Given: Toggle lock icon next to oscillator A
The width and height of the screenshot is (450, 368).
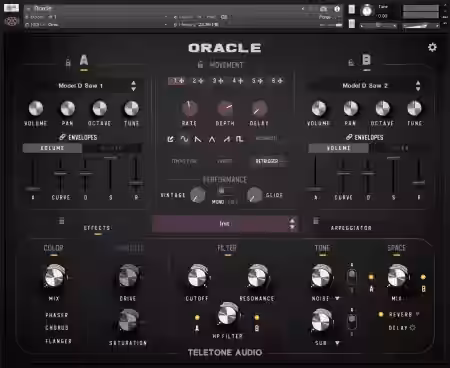Looking at the screenshot, I should 68,62.
